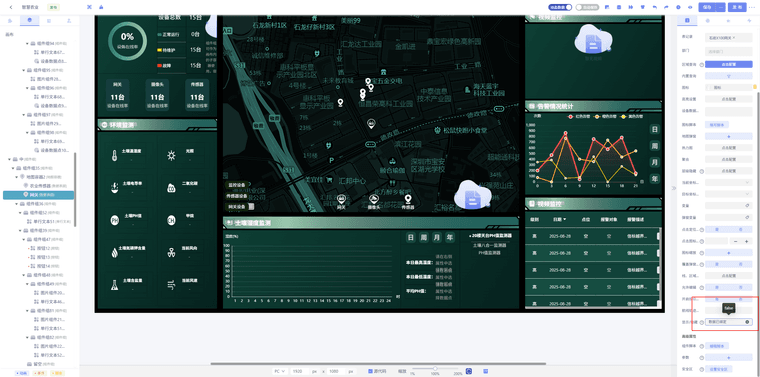Click the undo arrow in top toolbar
This screenshot has width=760, height=377.
(655, 7)
